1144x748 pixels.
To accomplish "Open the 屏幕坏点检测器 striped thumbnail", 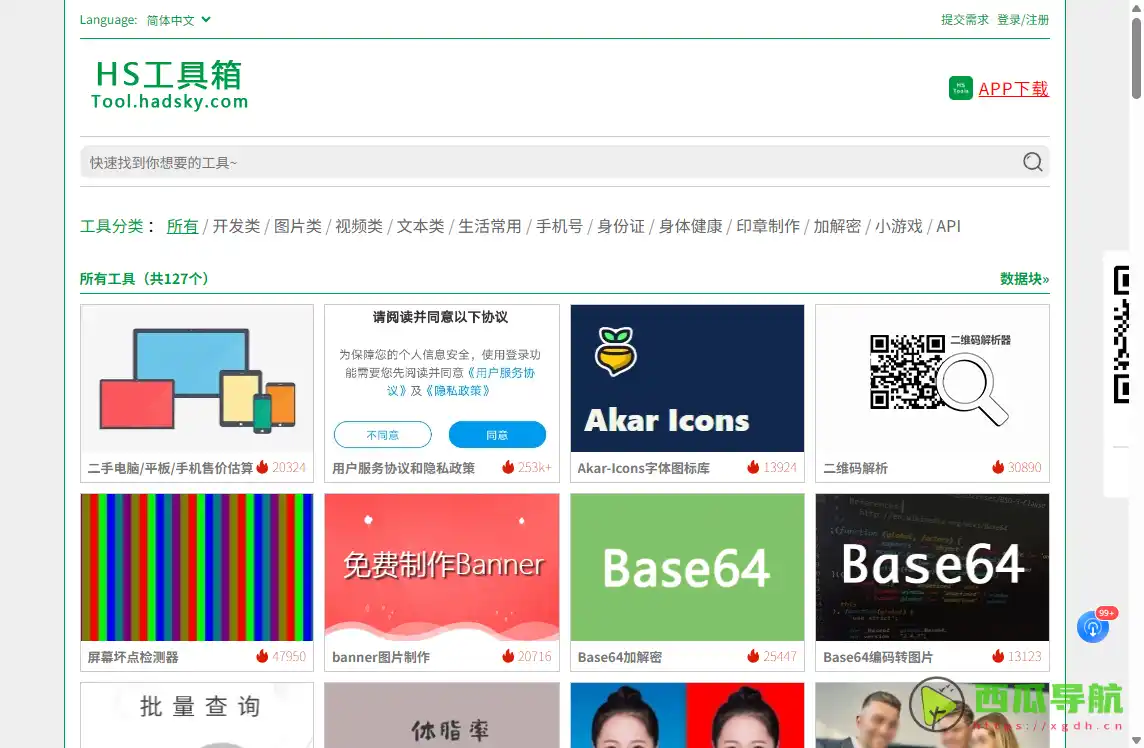I will coord(197,568).
